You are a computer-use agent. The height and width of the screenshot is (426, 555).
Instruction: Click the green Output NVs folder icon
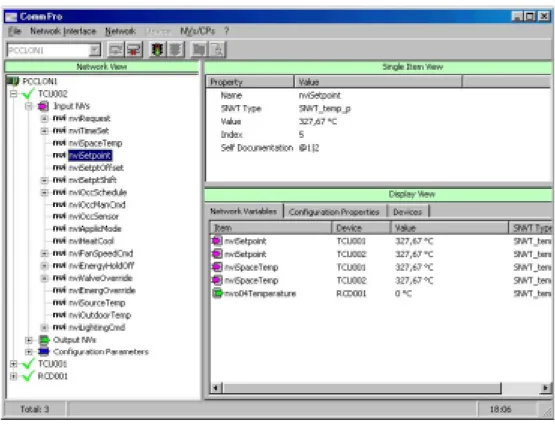[x=44, y=340]
